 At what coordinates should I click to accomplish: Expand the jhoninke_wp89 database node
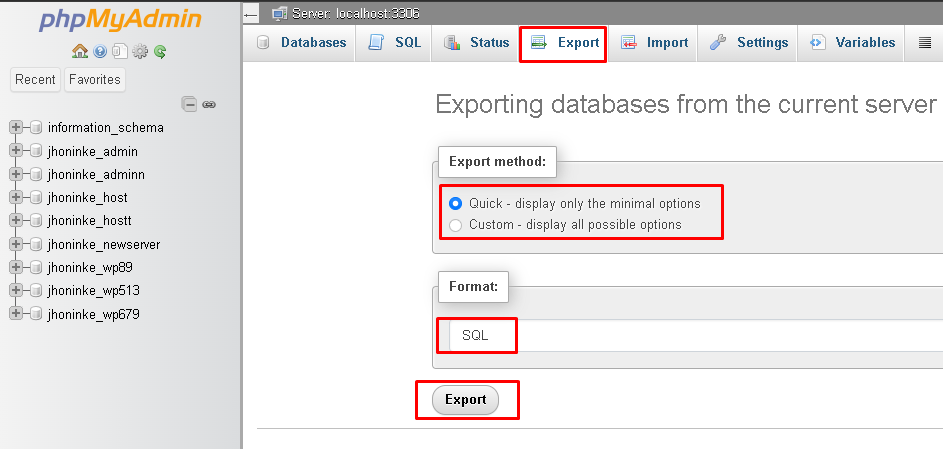pos(16,267)
